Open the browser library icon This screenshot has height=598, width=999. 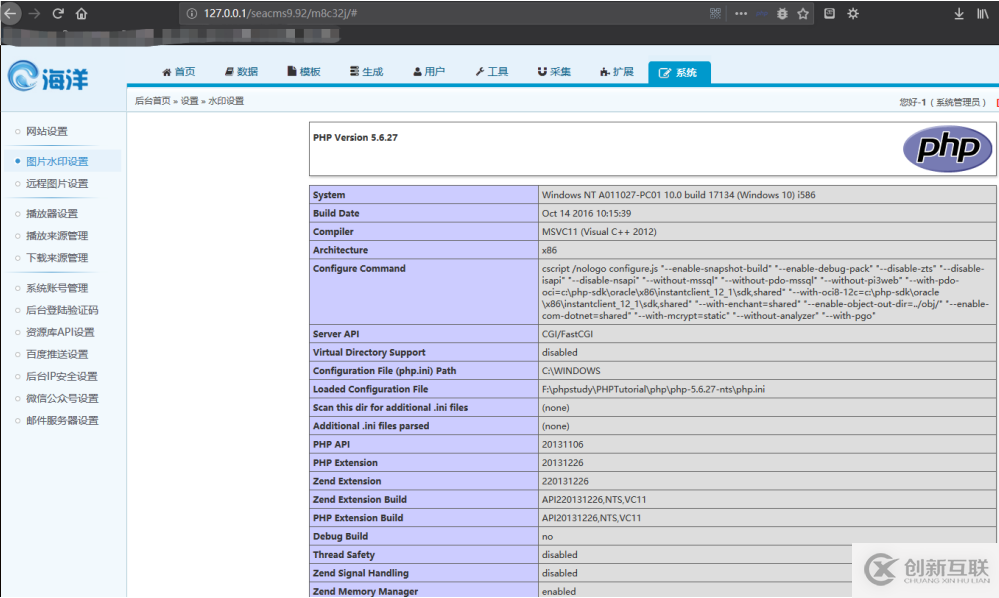[x=983, y=14]
